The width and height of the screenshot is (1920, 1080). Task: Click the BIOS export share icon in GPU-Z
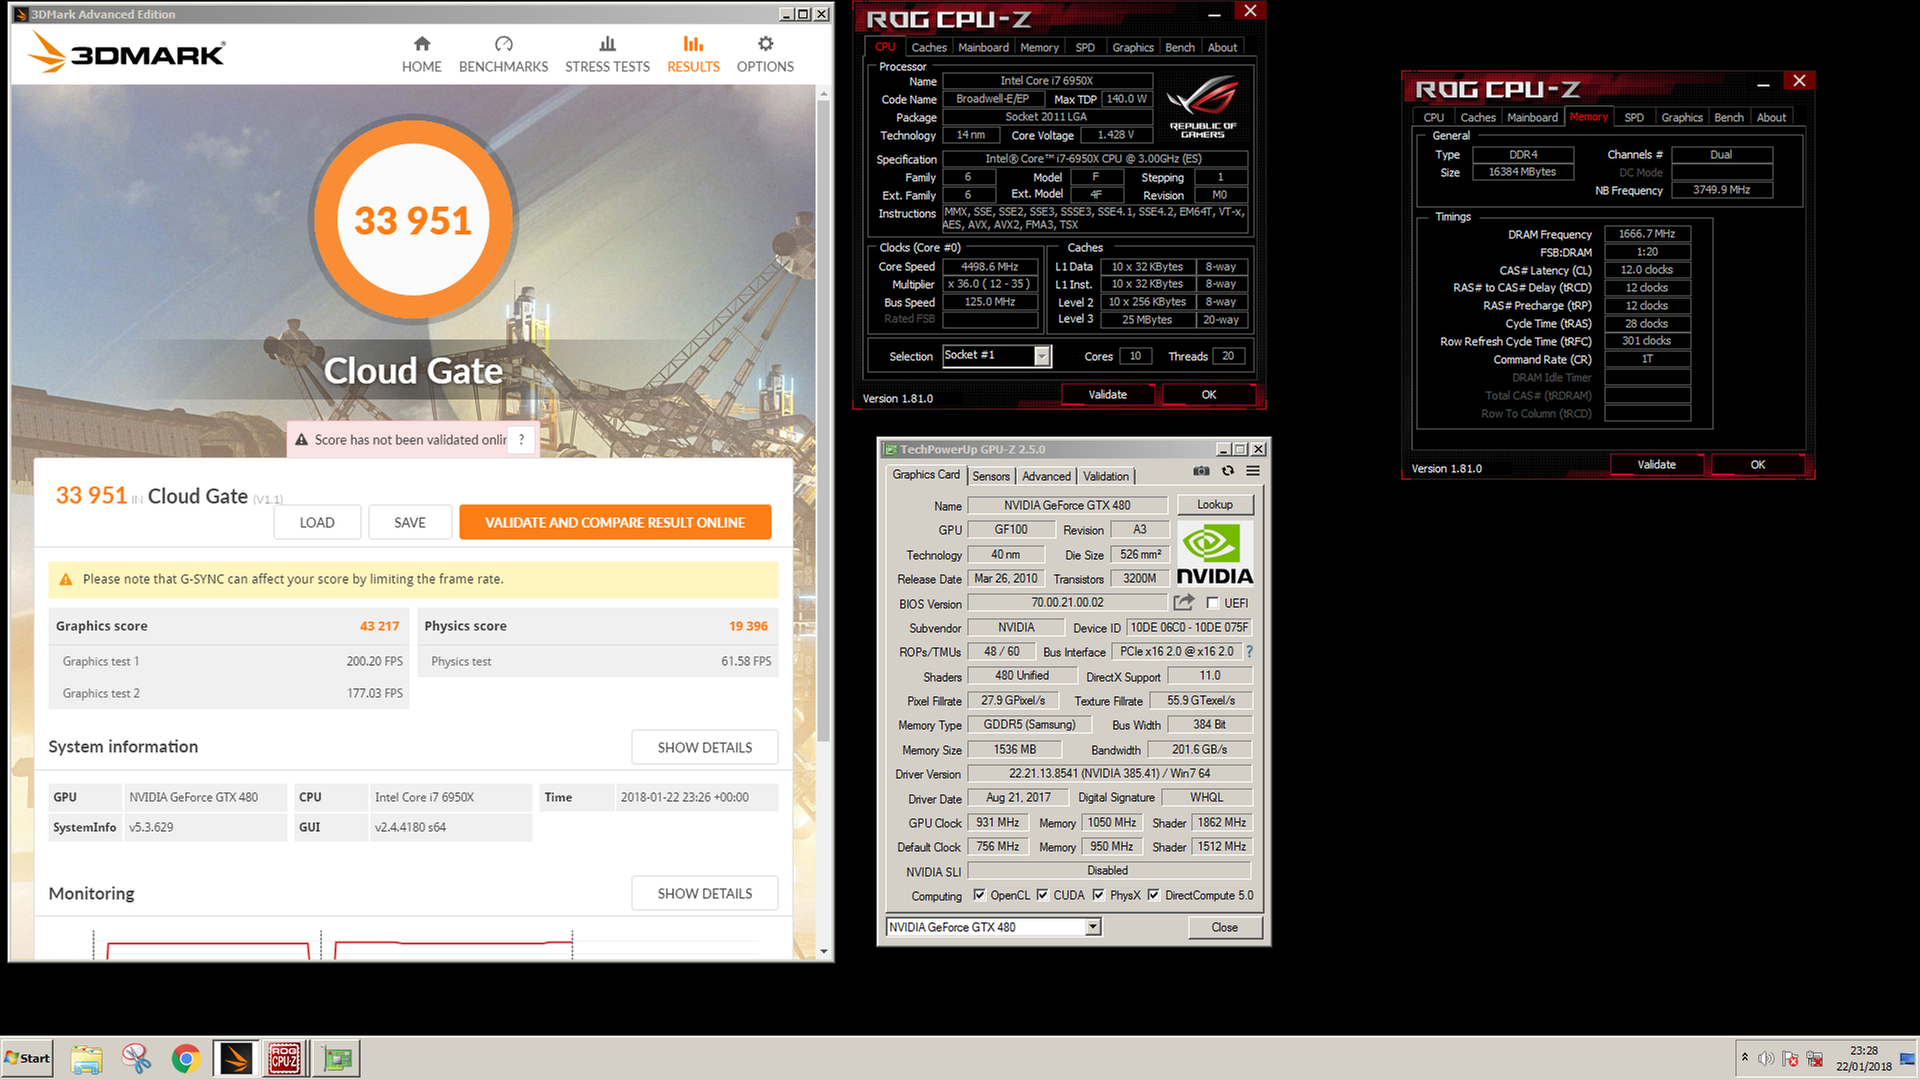(1184, 602)
